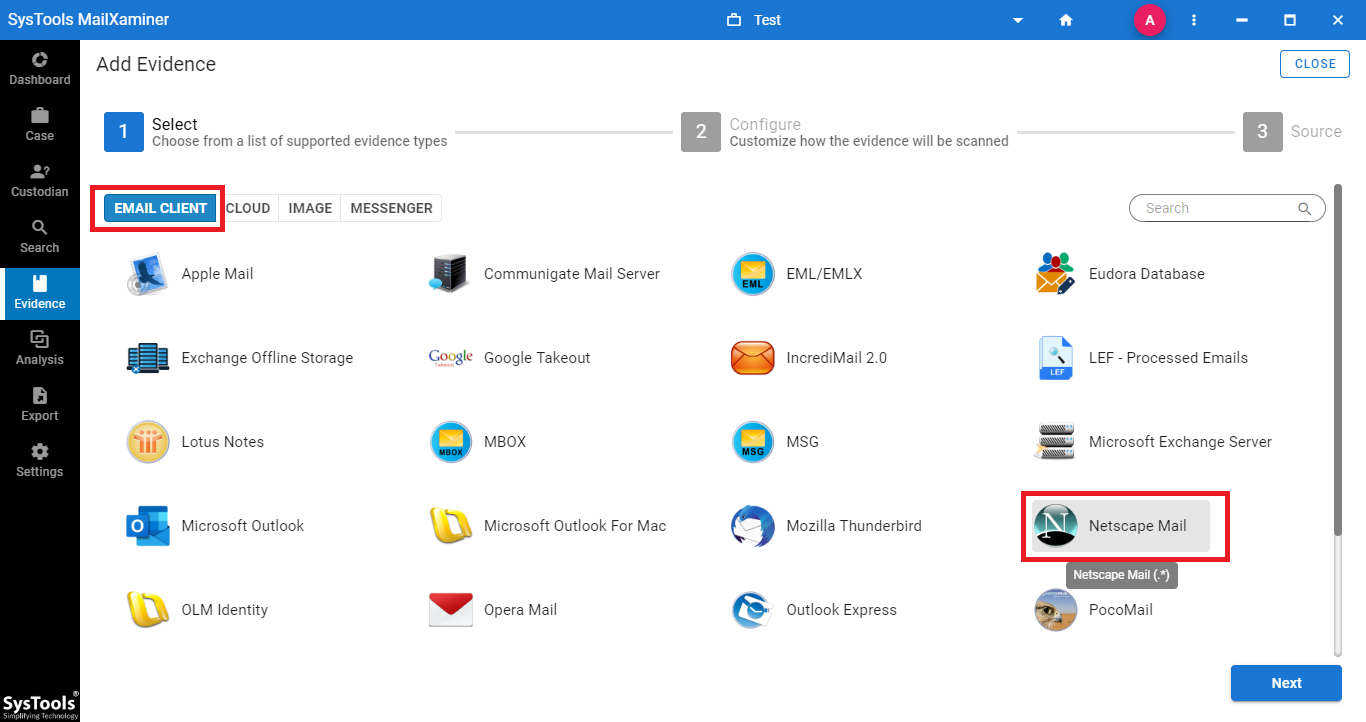Pick the EML/EMLX evidence icon
Image resolution: width=1366 pixels, height=722 pixels.
point(753,274)
